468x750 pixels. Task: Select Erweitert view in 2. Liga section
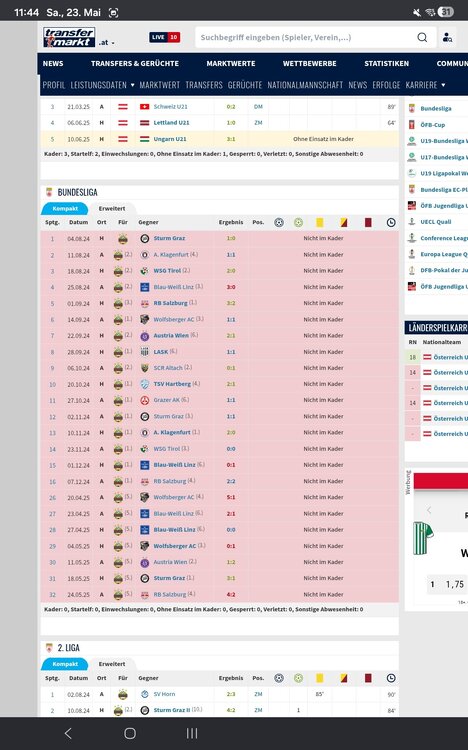[x=111, y=664]
